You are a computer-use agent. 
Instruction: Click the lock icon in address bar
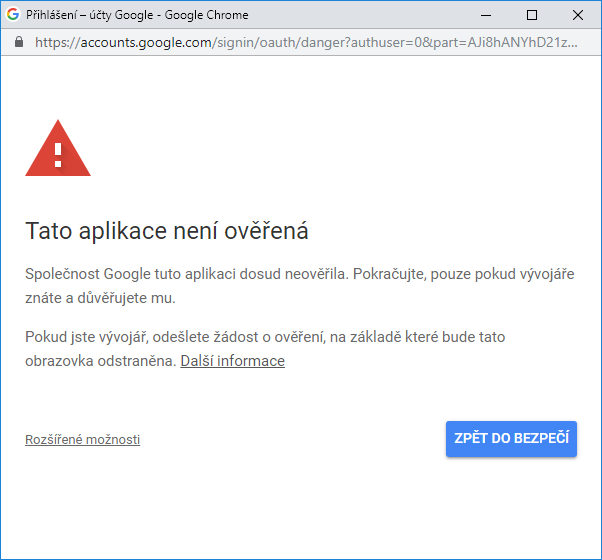click(19, 42)
